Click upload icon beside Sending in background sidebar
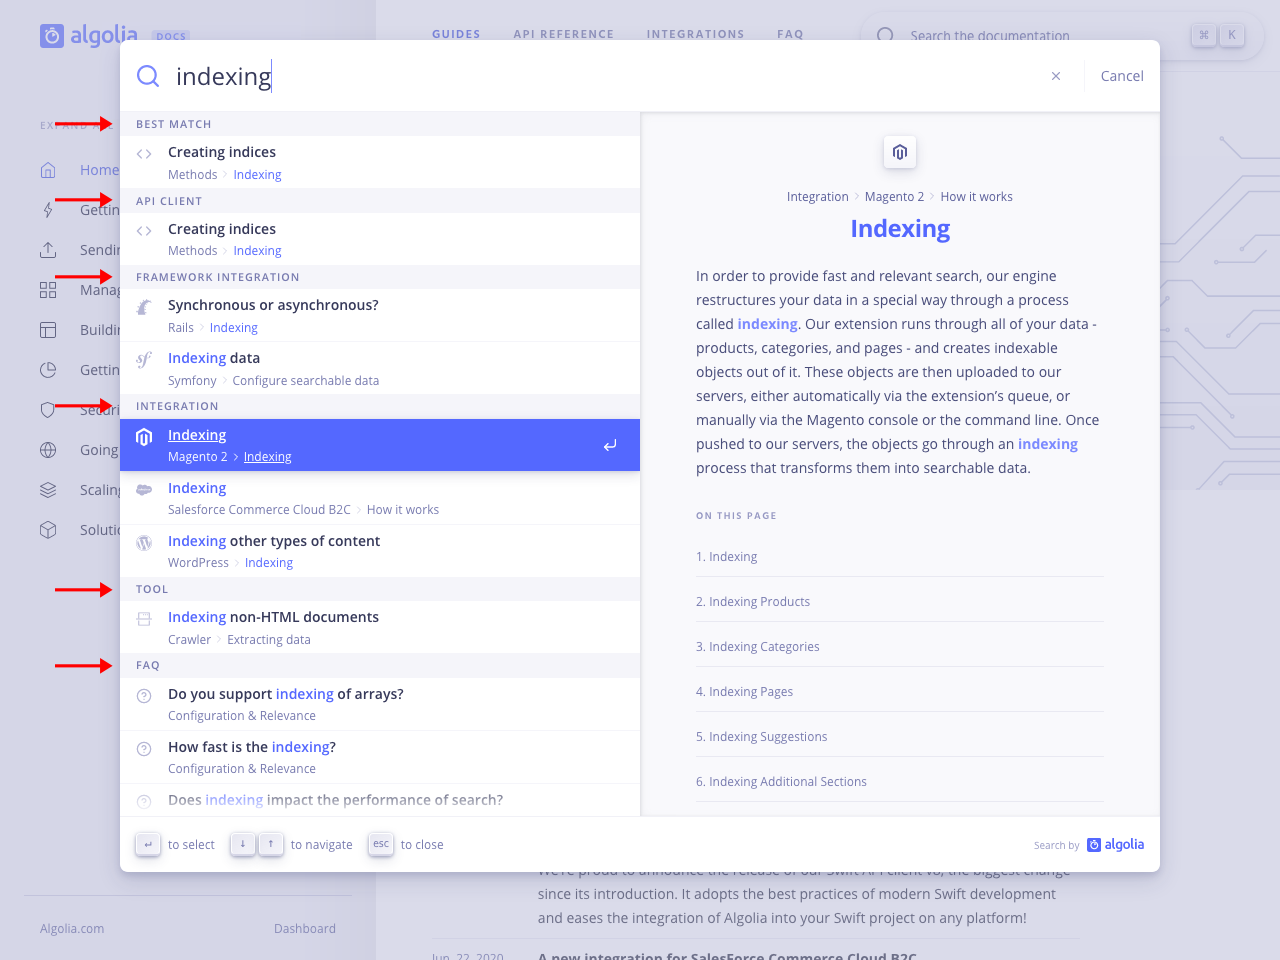1280x960 pixels. point(48,250)
